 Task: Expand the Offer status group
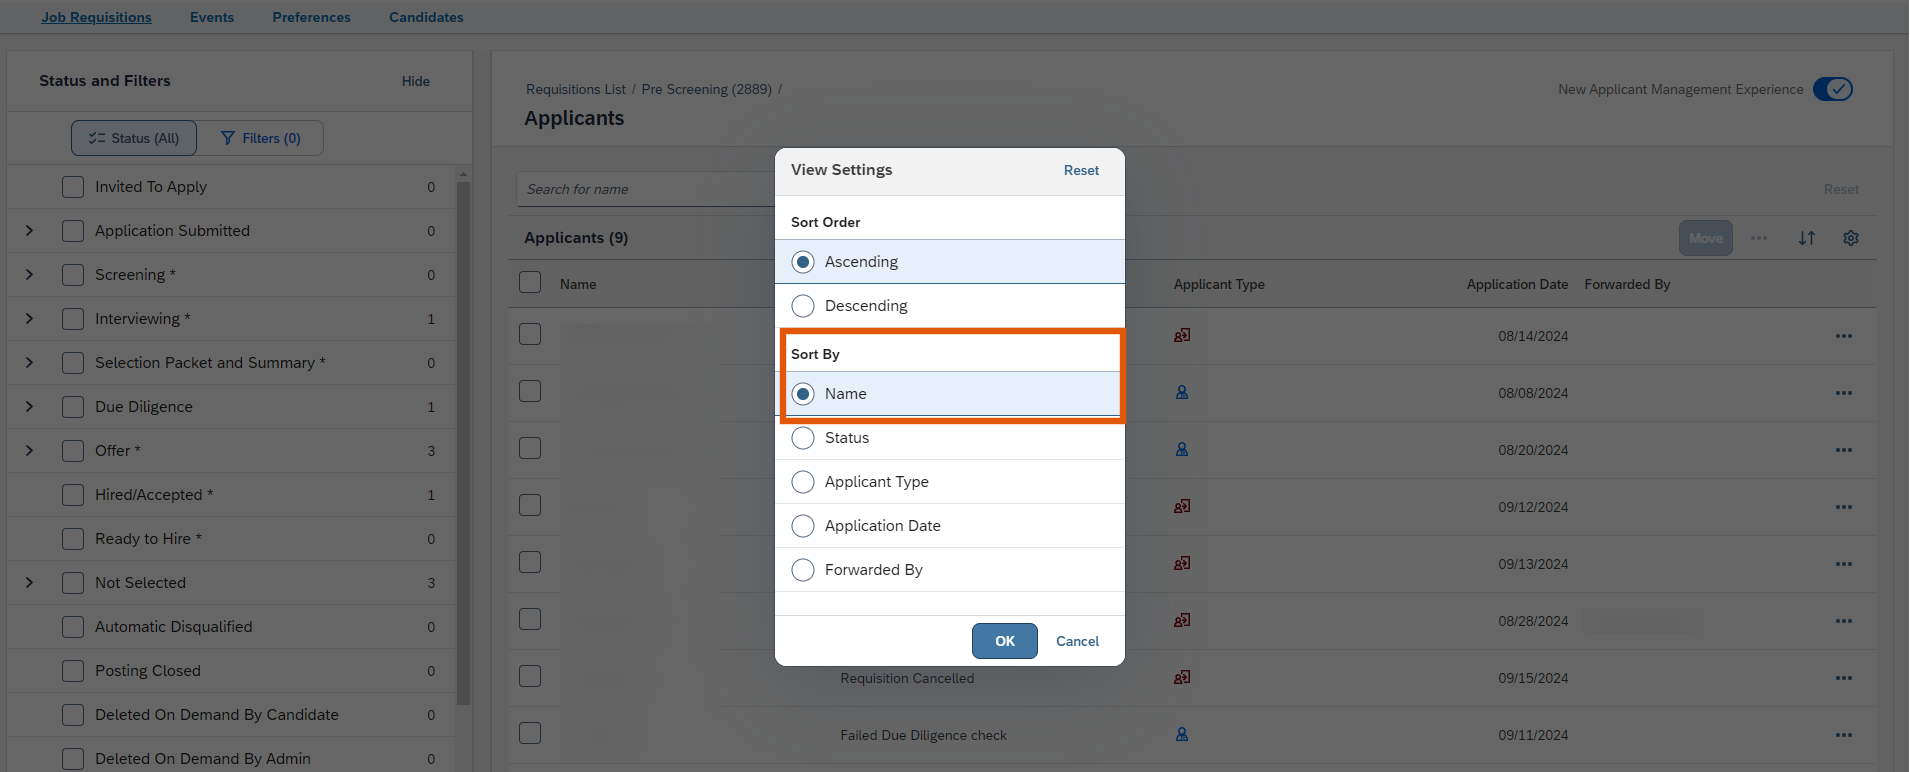[29, 451]
